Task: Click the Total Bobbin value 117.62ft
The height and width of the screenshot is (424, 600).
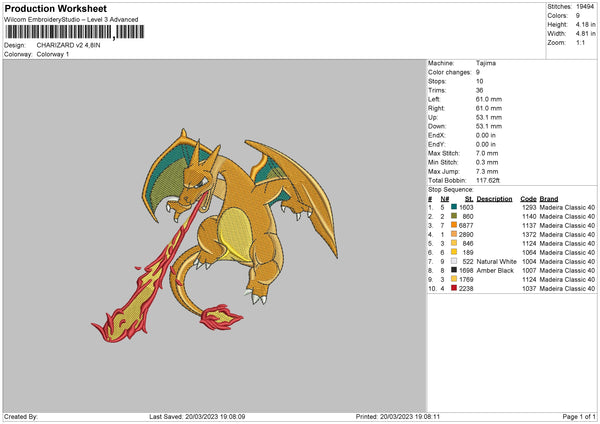Action: [x=488, y=181]
